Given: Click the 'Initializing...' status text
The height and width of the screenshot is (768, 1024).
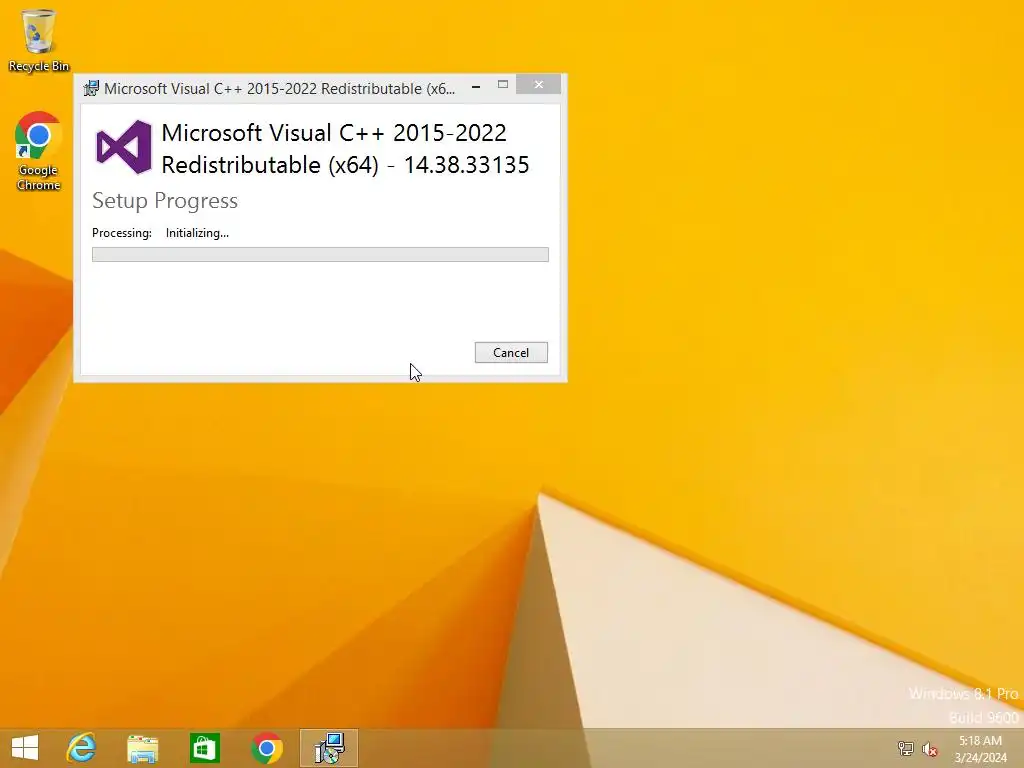Looking at the screenshot, I should click(197, 233).
